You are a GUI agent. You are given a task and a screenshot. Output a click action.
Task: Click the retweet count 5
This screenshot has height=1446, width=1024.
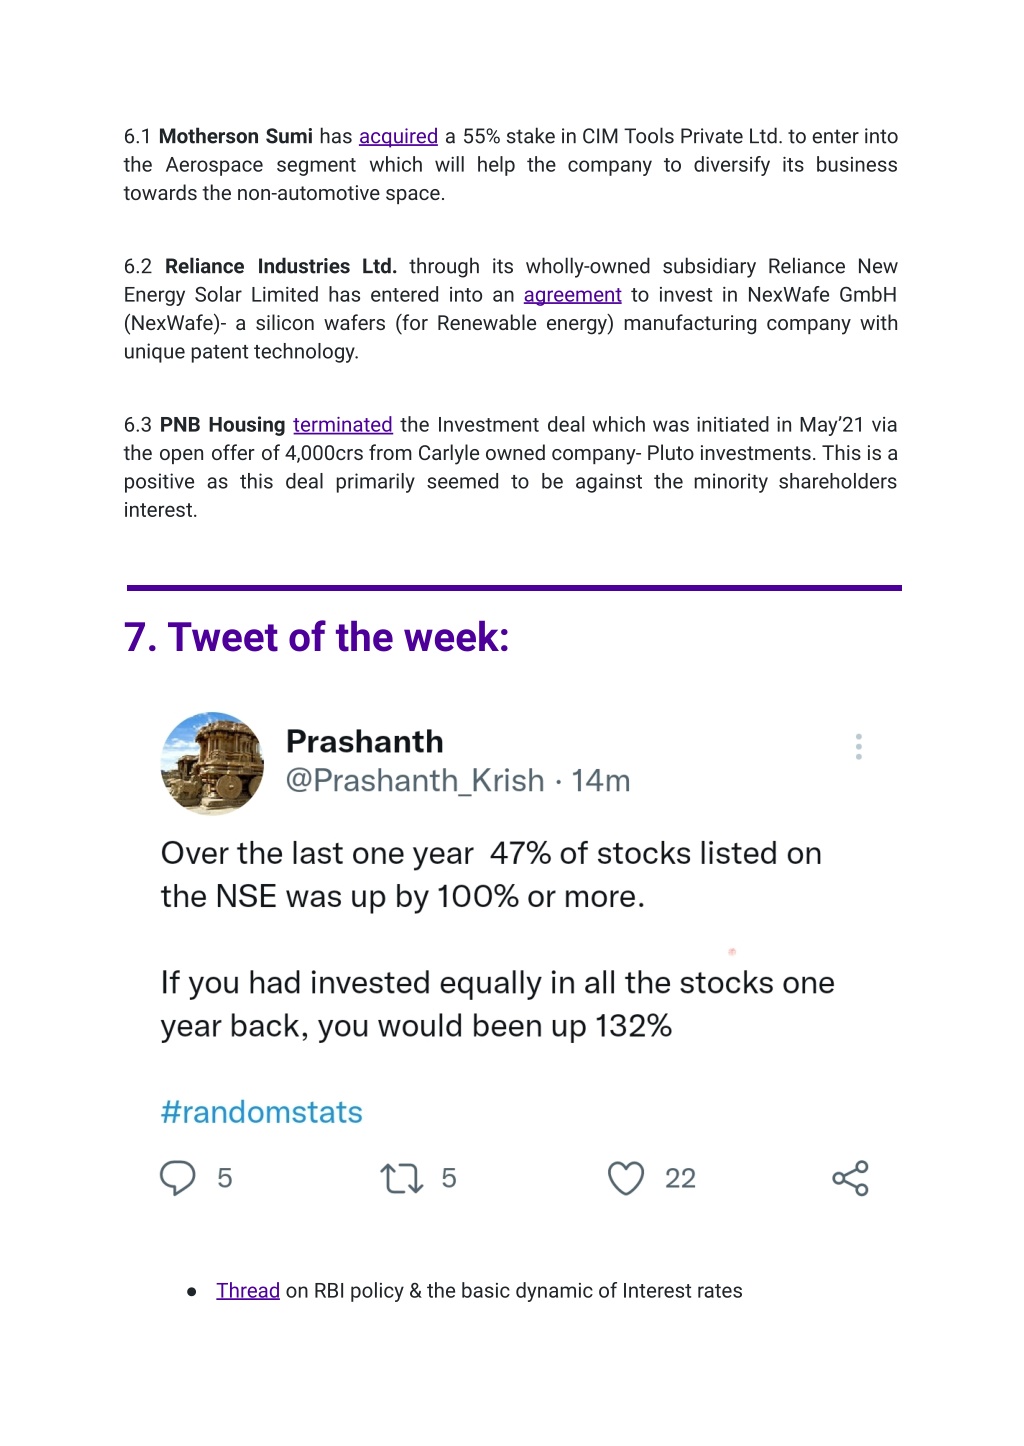(449, 1179)
